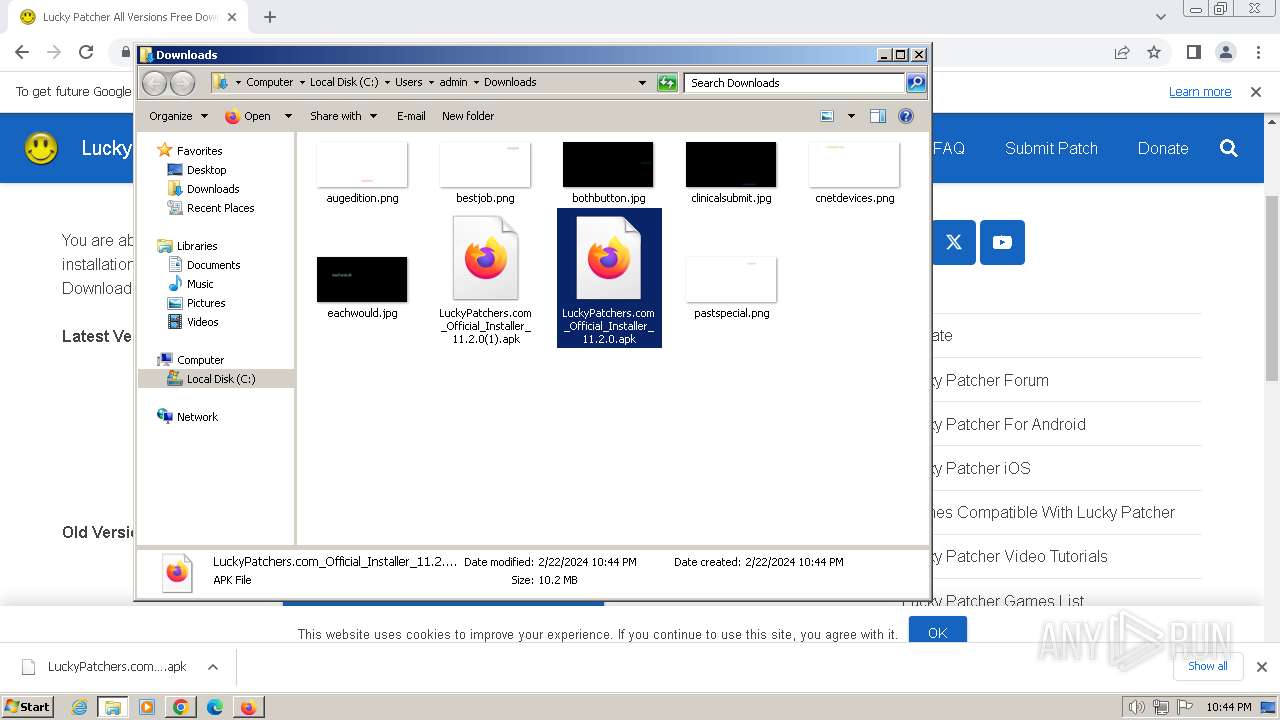Expand the Open button dropdown arrow

coord(288,116)
